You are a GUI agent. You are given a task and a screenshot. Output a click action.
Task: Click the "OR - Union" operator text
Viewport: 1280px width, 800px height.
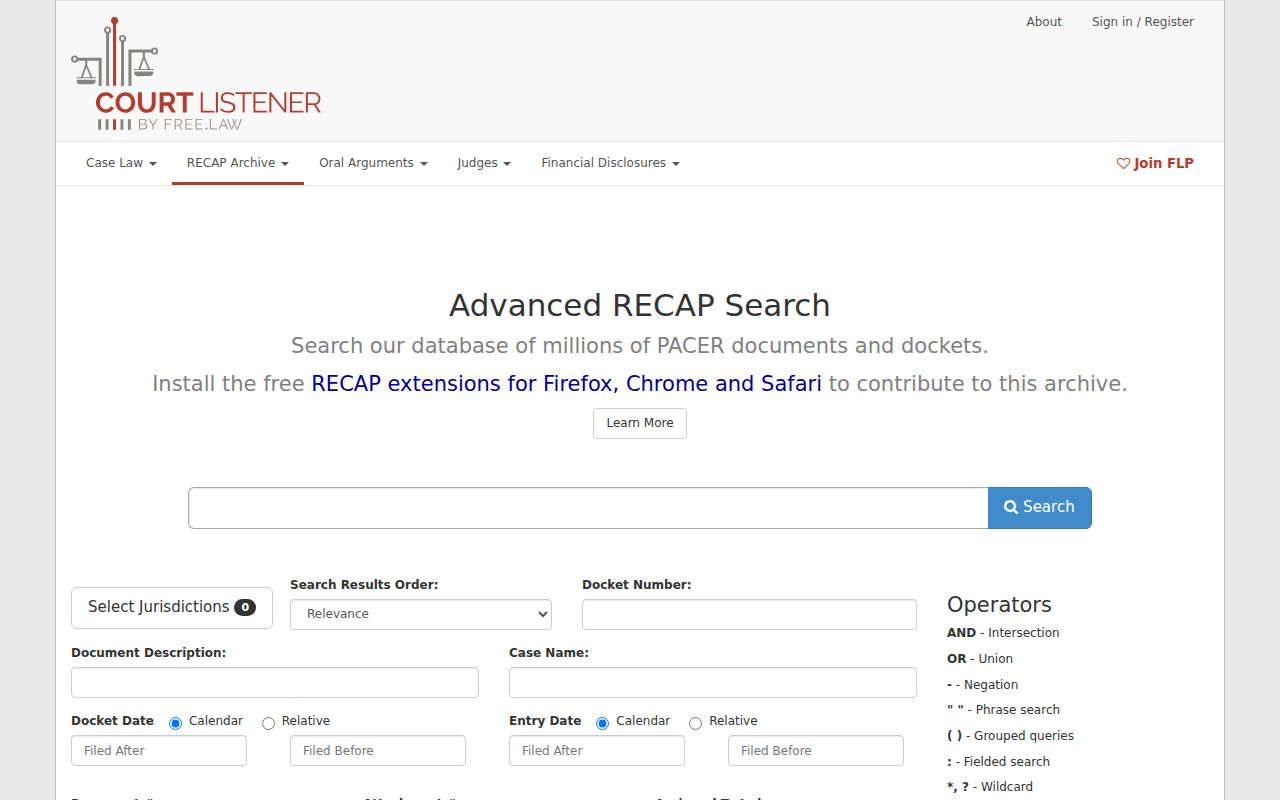click(980, 659)
